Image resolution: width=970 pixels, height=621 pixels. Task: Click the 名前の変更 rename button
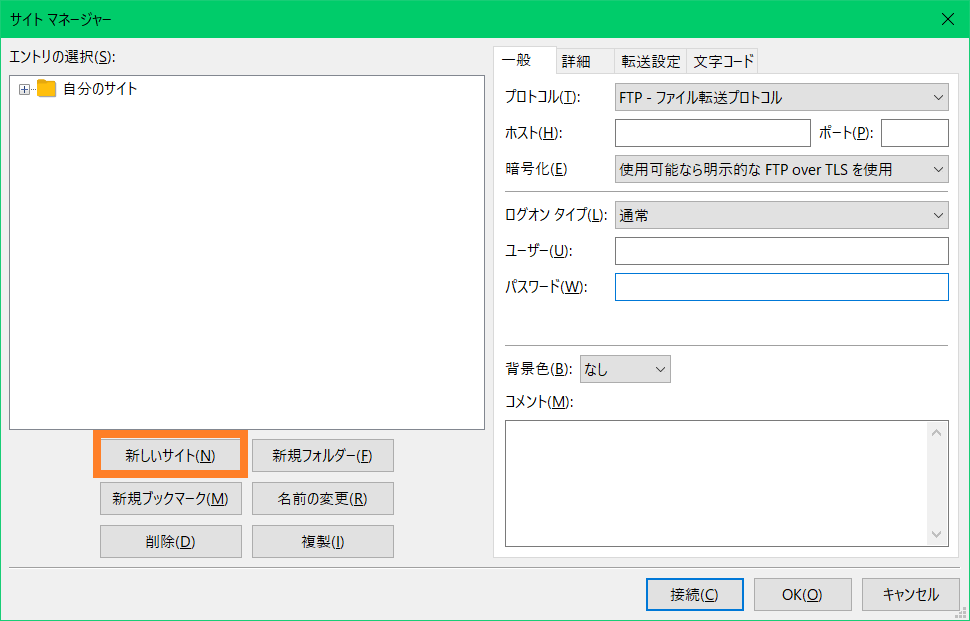click(323, 499)
